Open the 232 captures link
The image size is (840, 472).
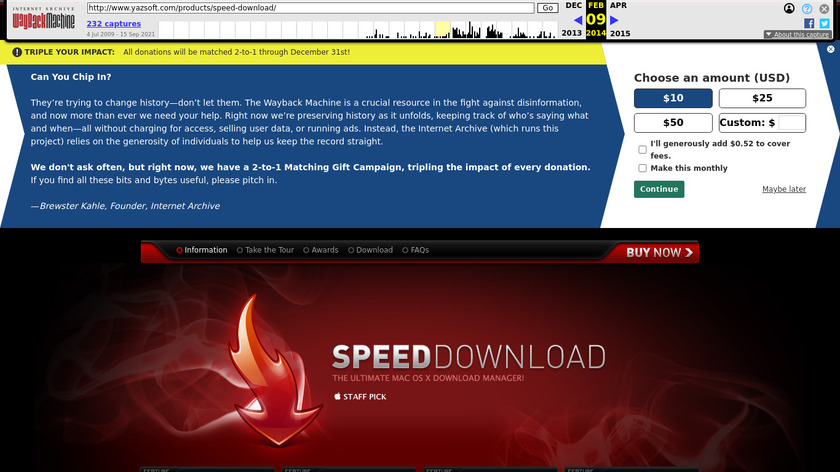[x=114, y=24]
